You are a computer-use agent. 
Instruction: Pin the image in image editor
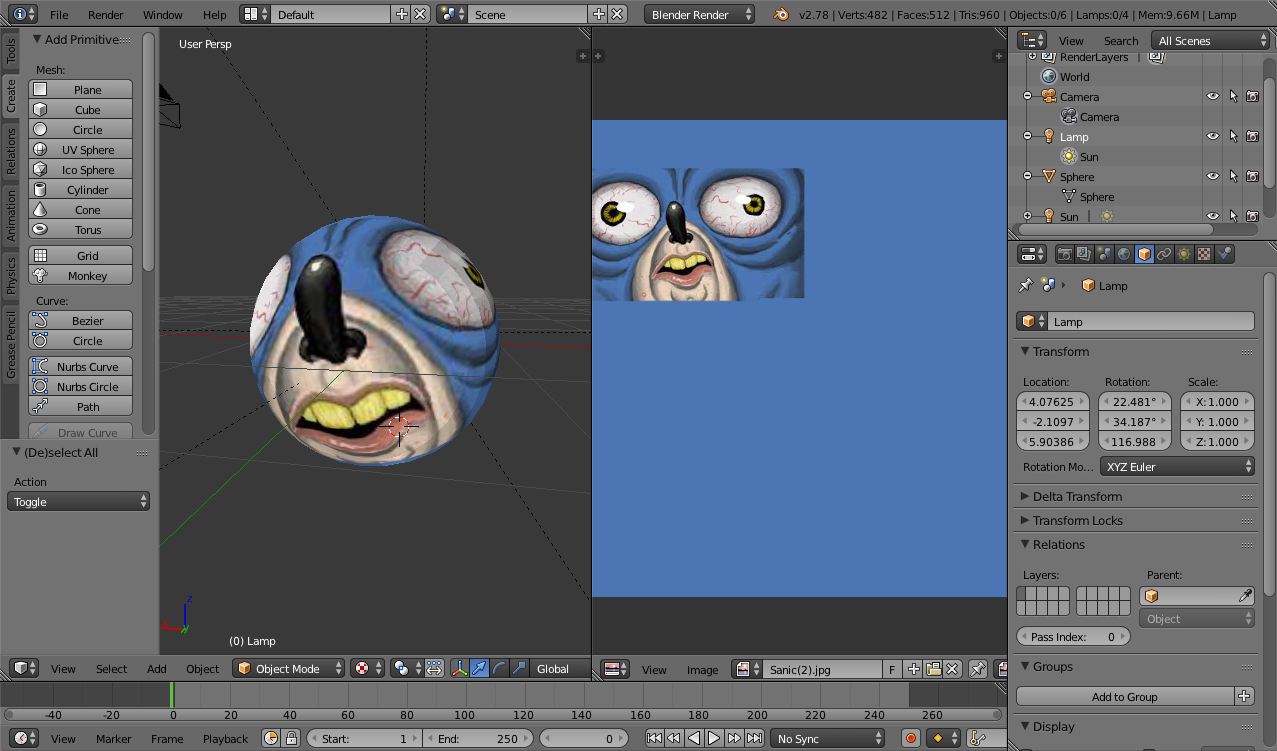pyautogui.click(x=978, y=669)
